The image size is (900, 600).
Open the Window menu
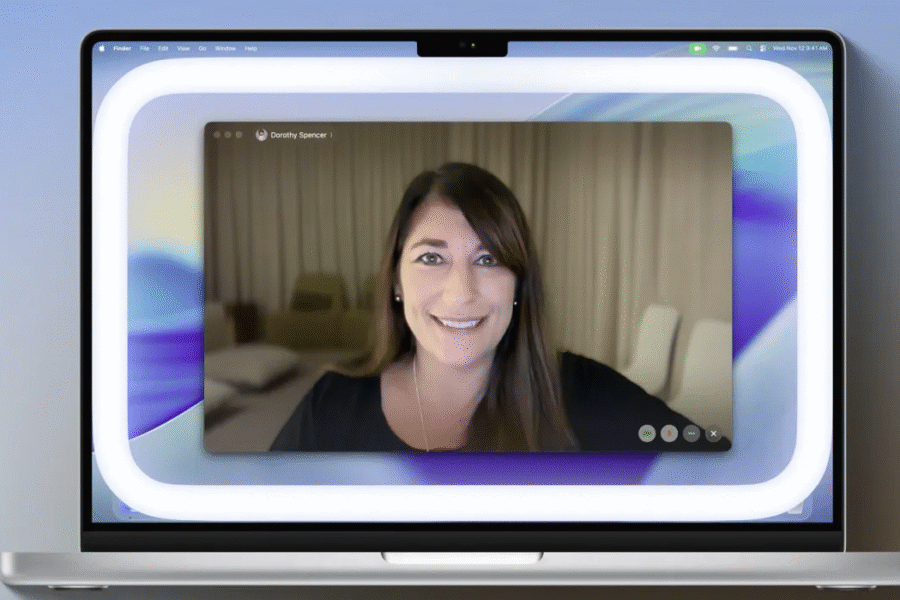tap(225, 48)
